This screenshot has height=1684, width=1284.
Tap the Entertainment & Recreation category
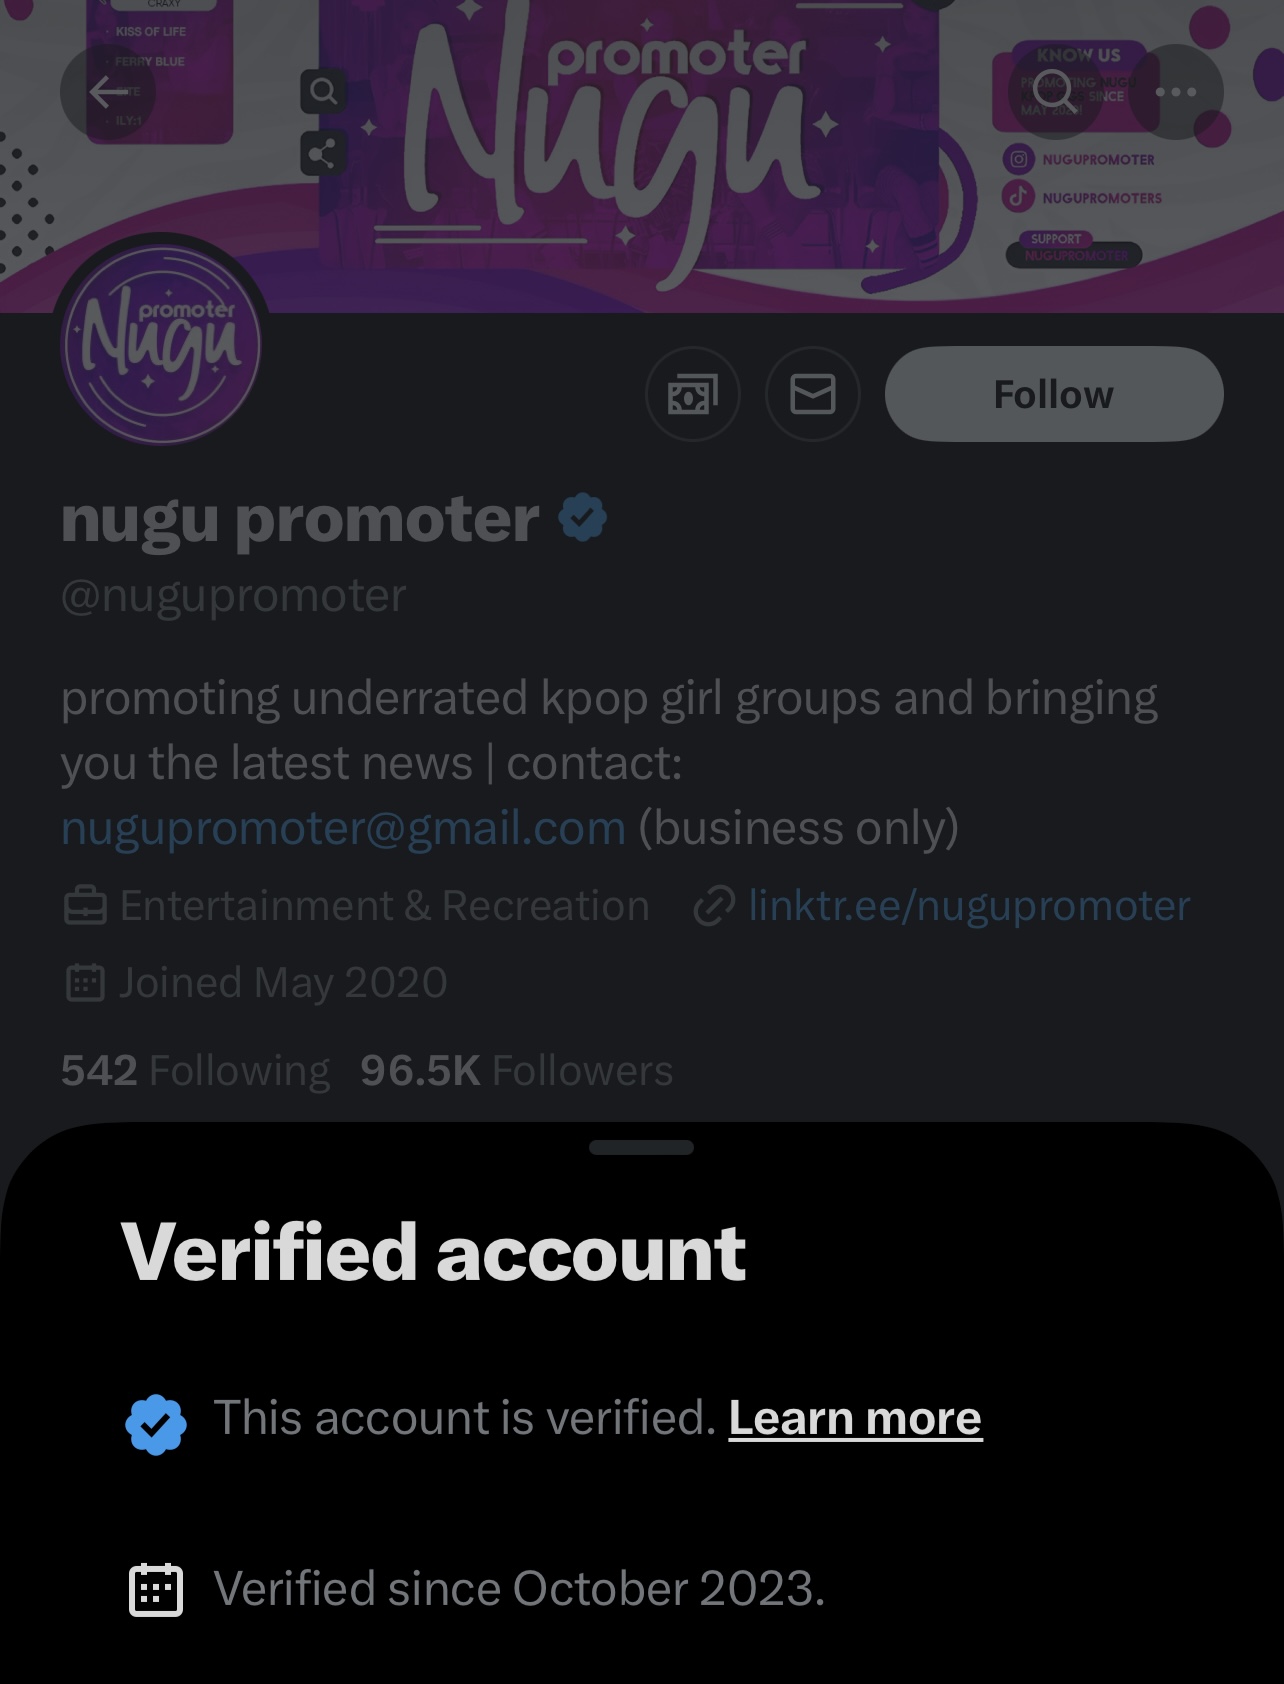[x=384, y=906]
